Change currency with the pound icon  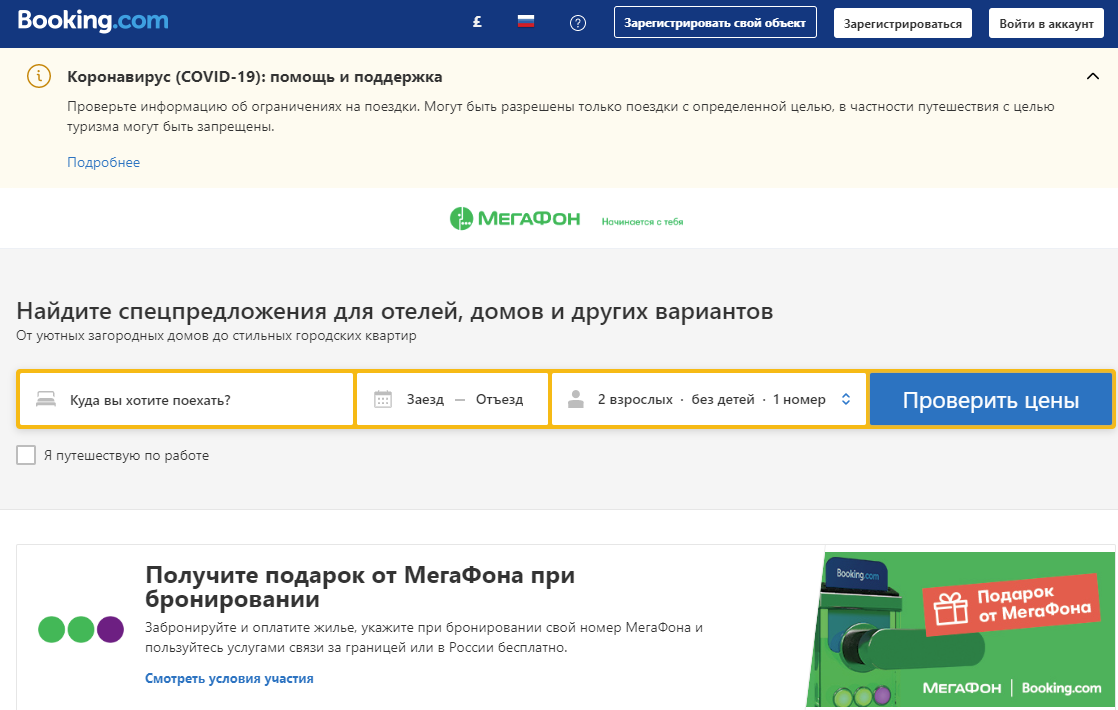[477, 22]
